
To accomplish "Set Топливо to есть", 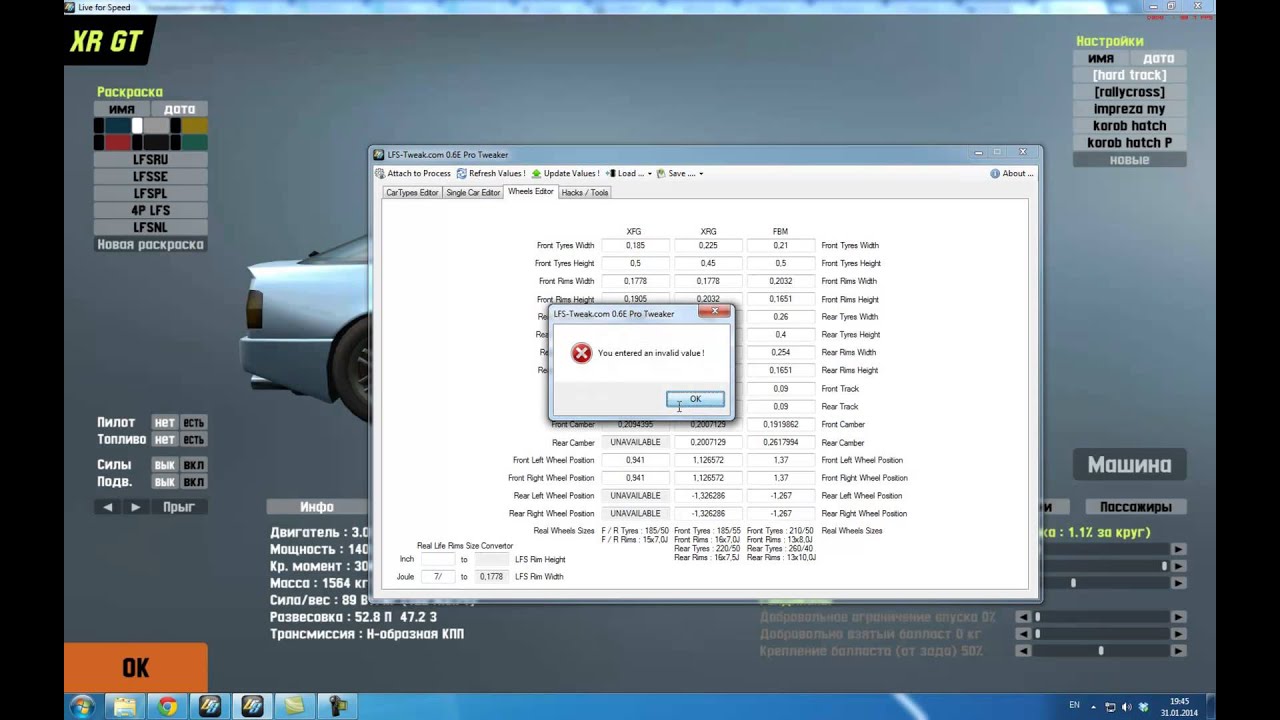I will (x=193, y=440).
